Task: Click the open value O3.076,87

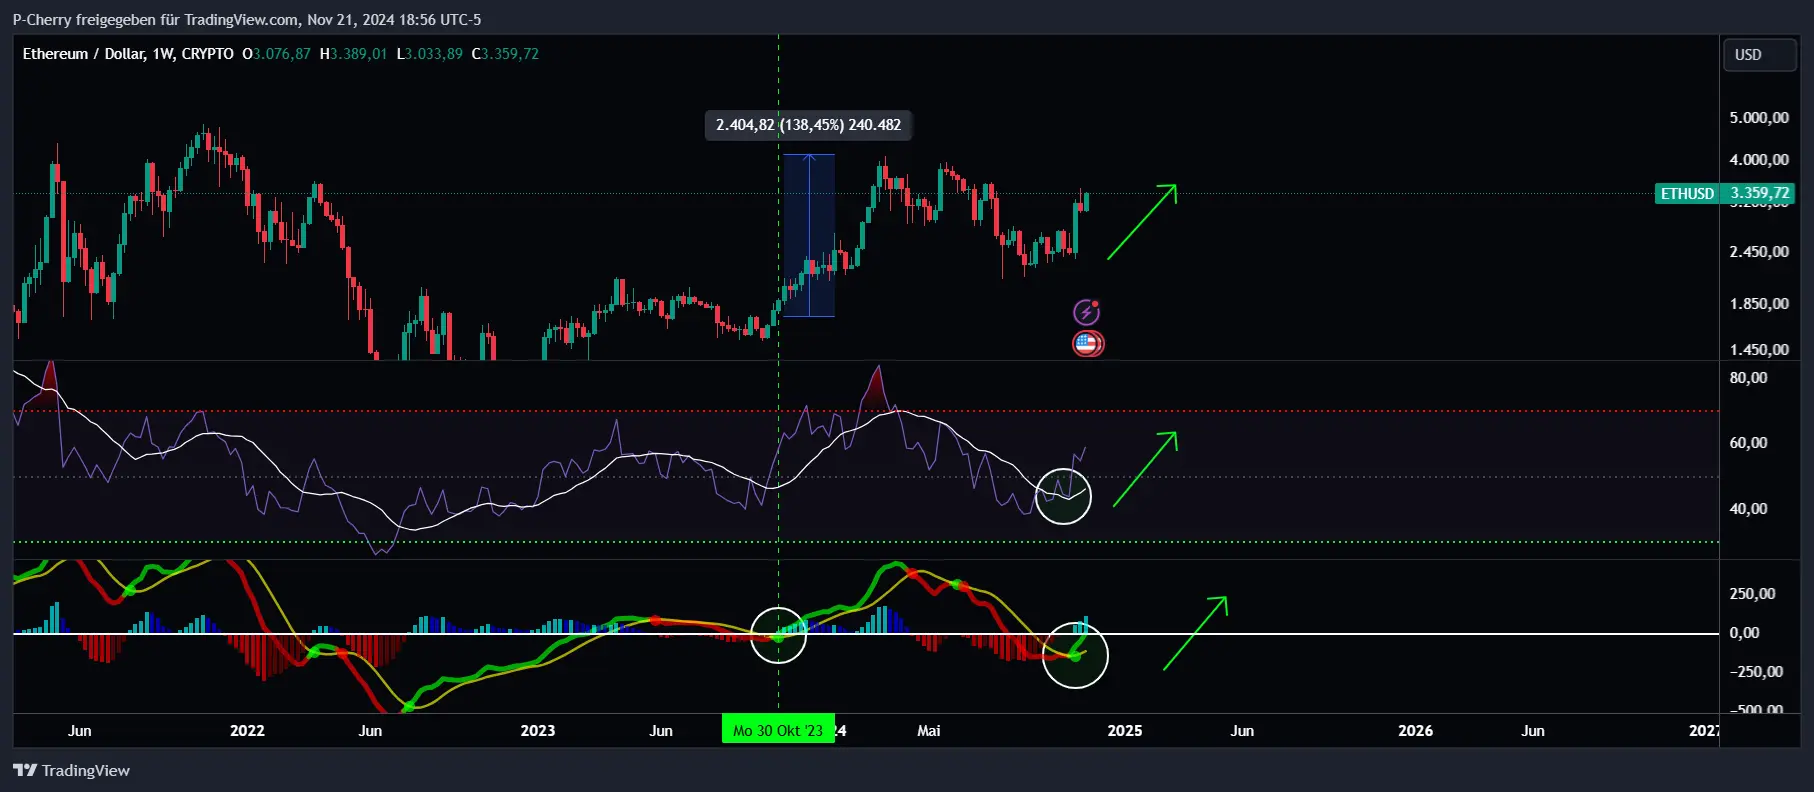Action: coord(276,54)
